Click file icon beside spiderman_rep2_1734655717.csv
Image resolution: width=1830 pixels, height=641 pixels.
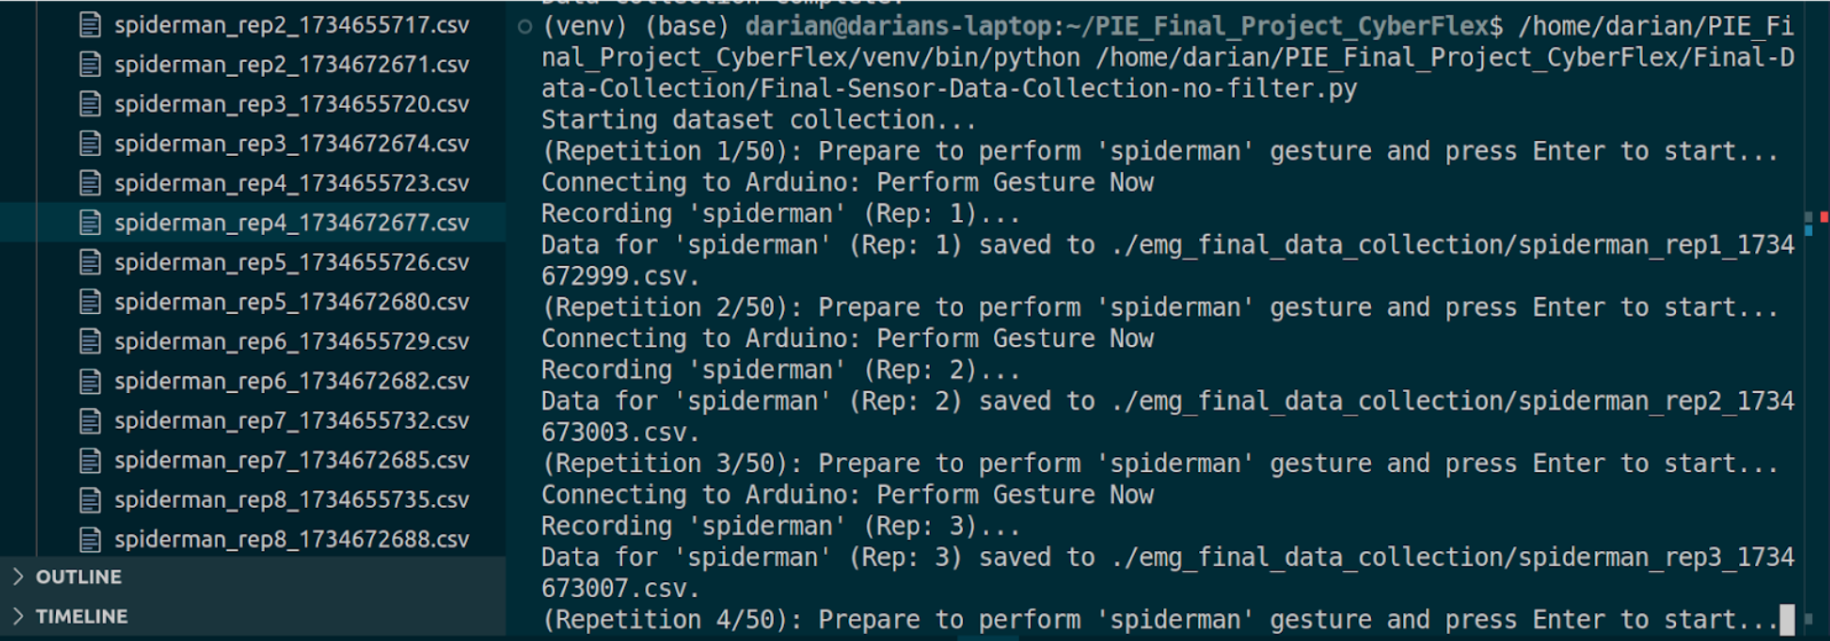tap(90, 25)
